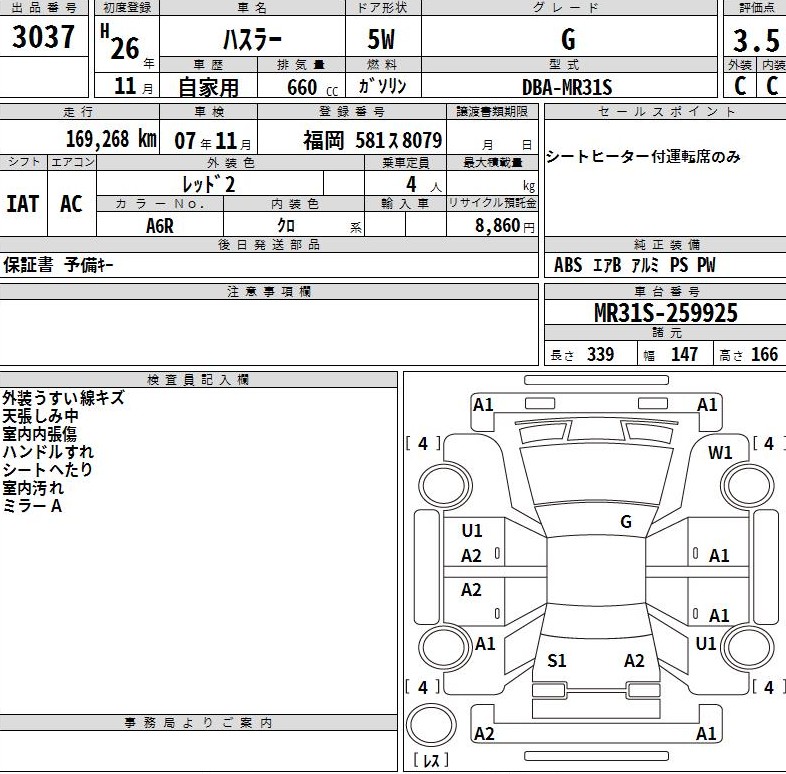
Task: Click sales point text シートヒーター付運転席のみ
Action: coord(643,156)
